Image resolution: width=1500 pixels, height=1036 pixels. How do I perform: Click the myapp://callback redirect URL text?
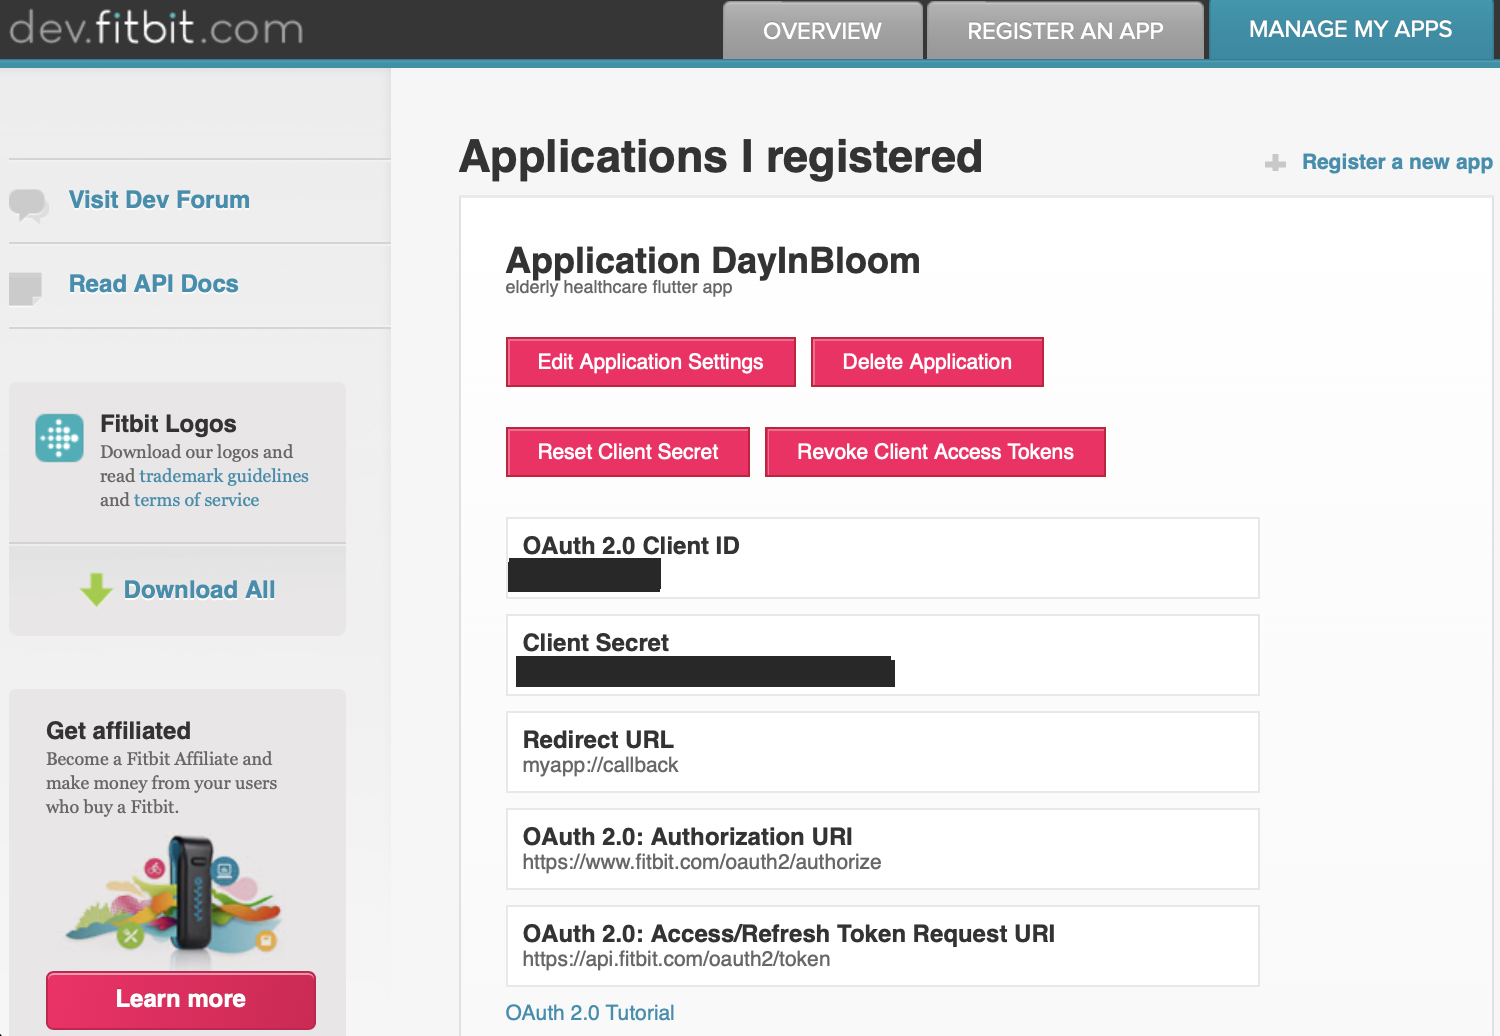(600, 765)
